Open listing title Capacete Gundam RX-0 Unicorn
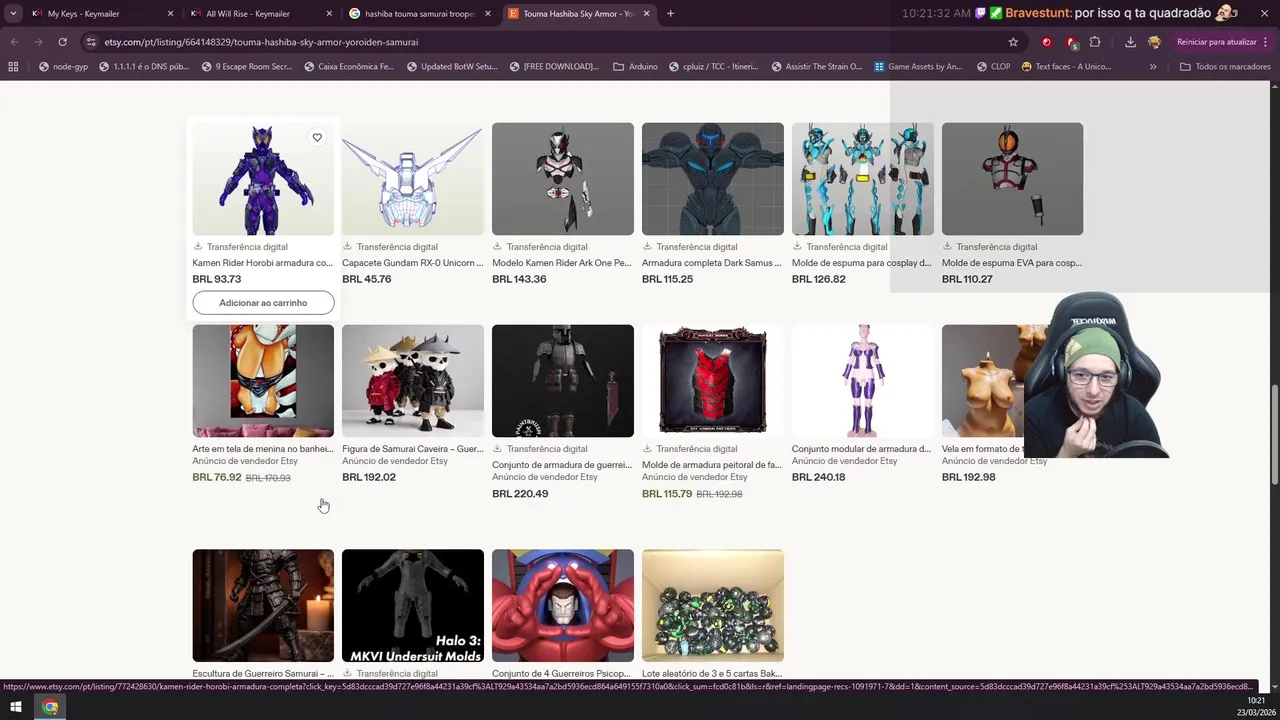 (x=412, y=263)
